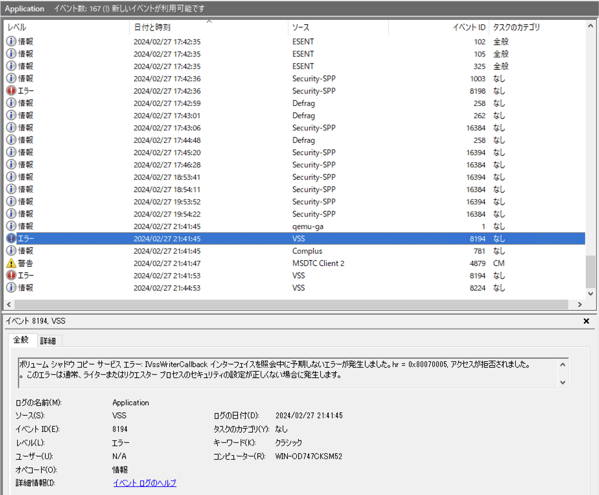Select the ESENT event 102 row icon
This screenshot has width=599, height=495.
point(11,41)
